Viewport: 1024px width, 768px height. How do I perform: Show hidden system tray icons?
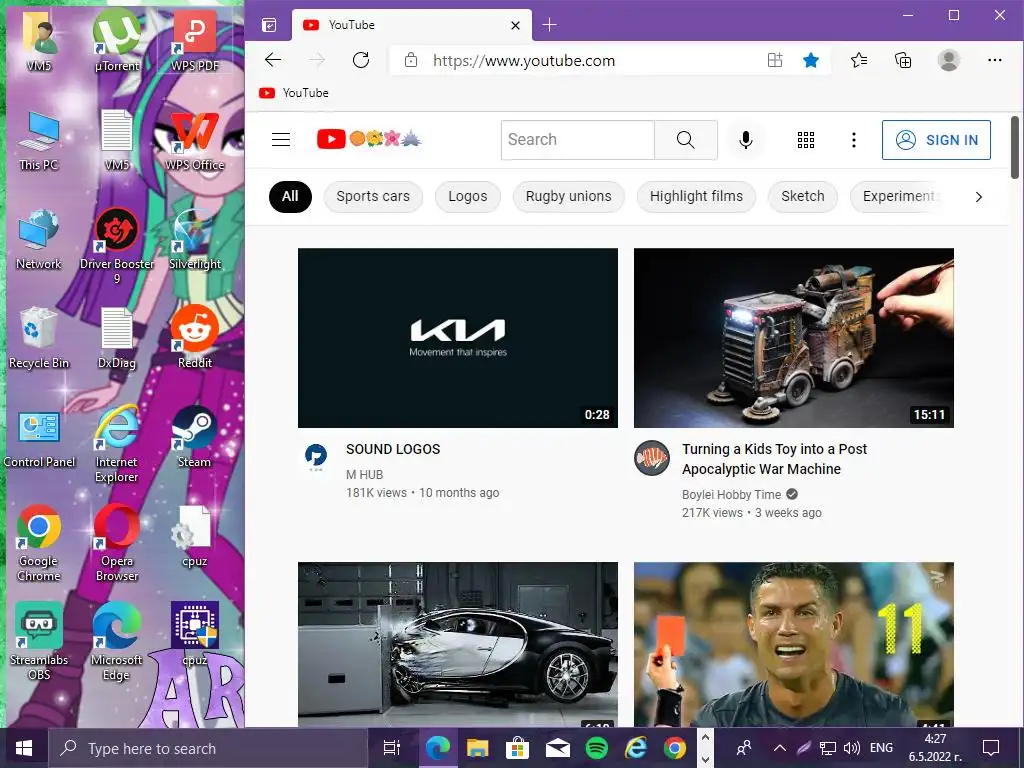[779, 748]
